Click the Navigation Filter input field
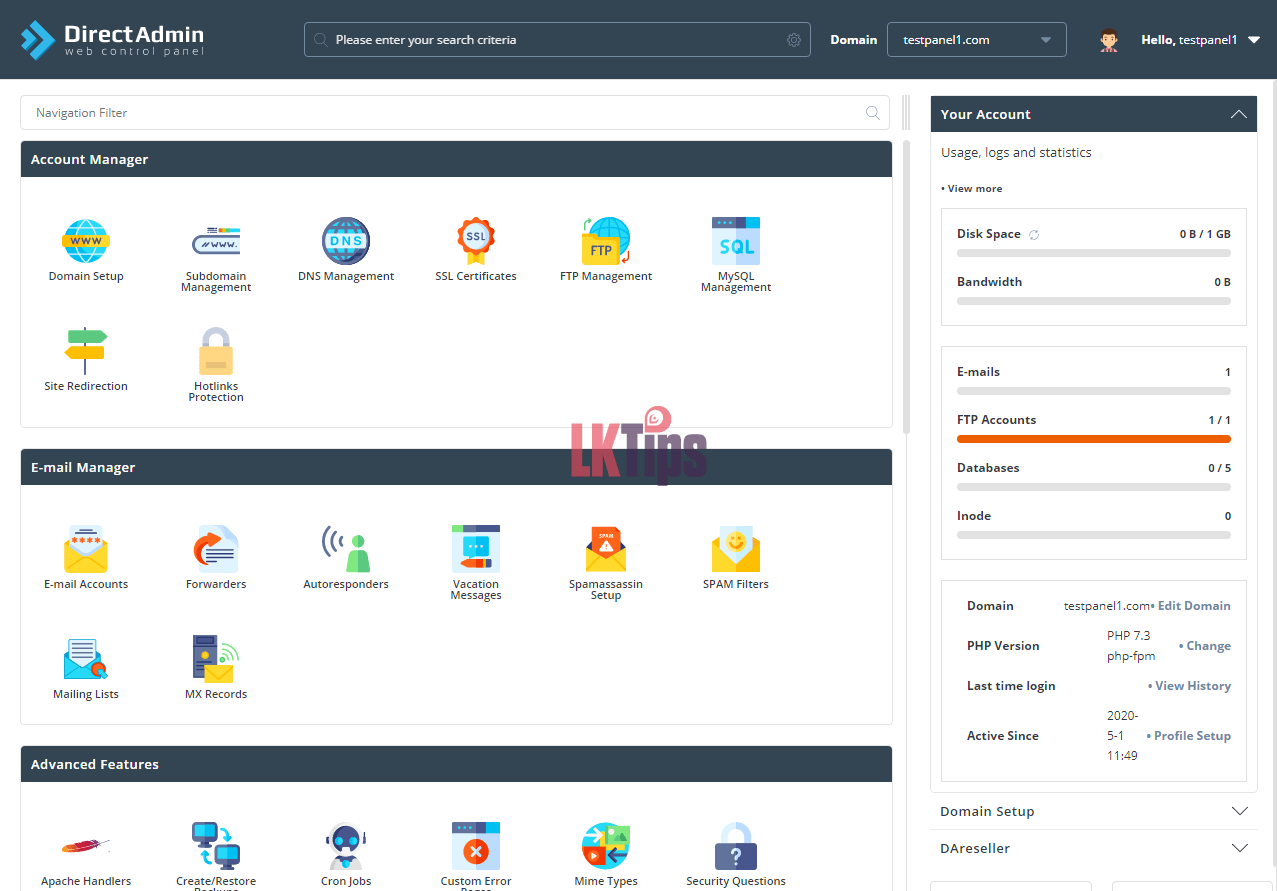Image resolution: width=1277 pixels, height=891 pixels. (x=440, y=113)
